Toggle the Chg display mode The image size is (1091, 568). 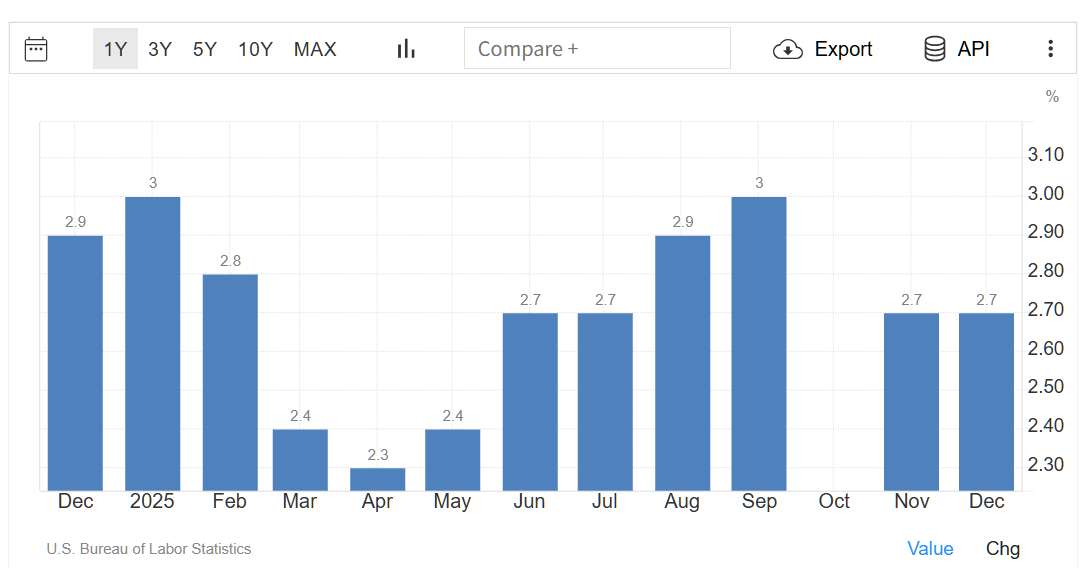click(1003, 548)
